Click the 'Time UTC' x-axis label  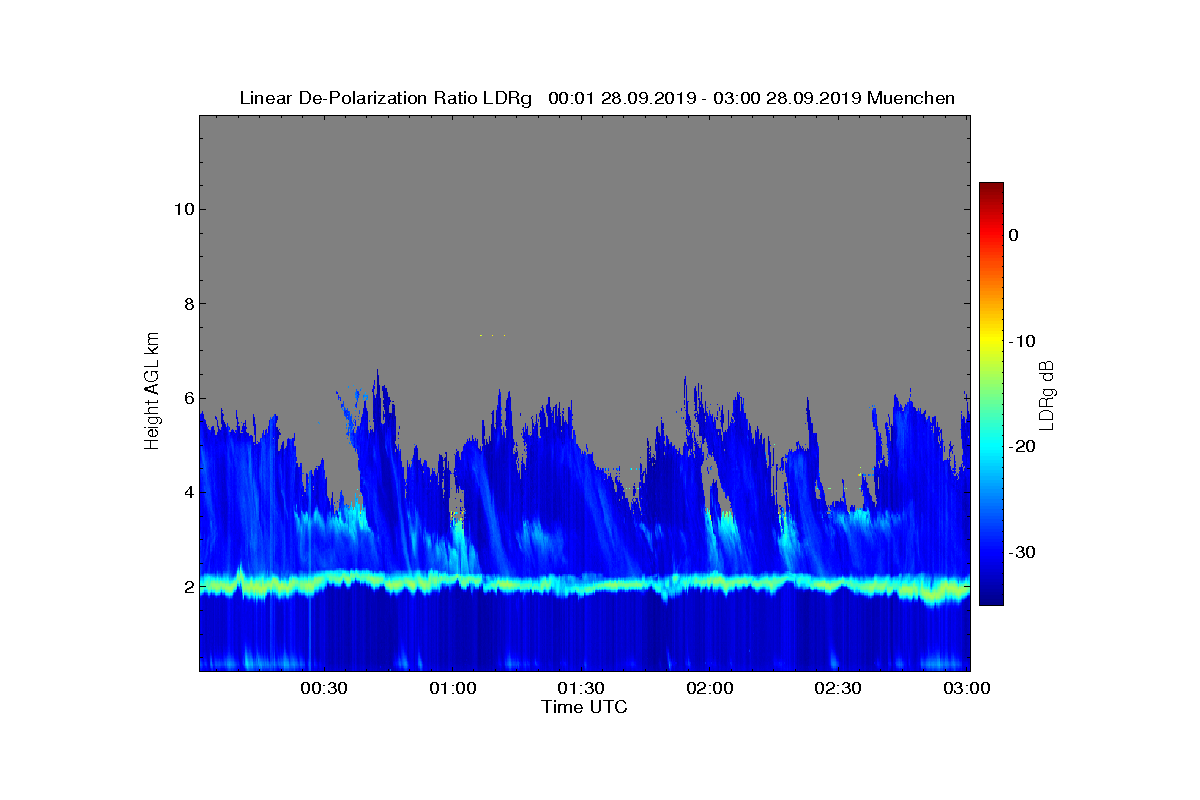585,707
